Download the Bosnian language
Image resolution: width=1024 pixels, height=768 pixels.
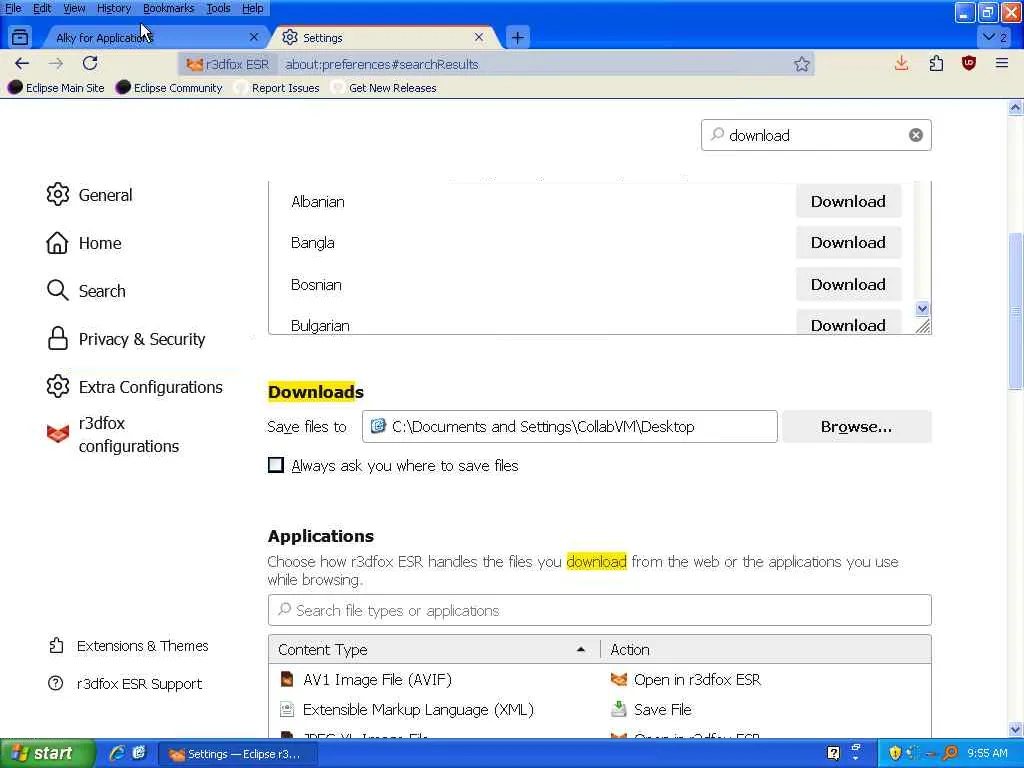tap(848, 284)
